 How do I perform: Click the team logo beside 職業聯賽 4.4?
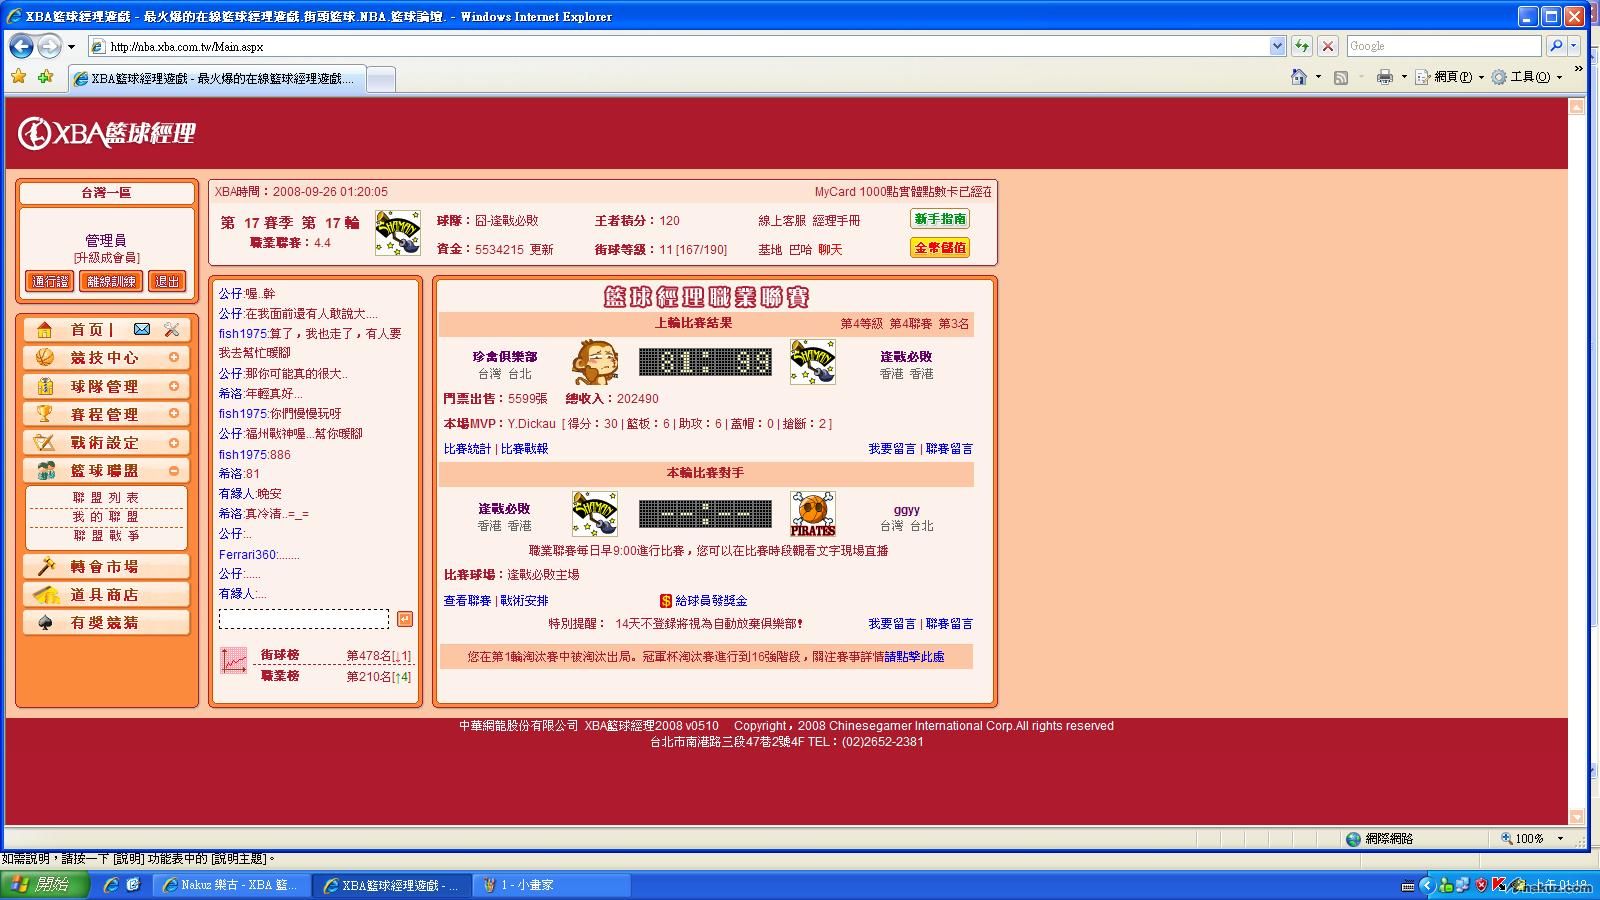coord(397,233)
